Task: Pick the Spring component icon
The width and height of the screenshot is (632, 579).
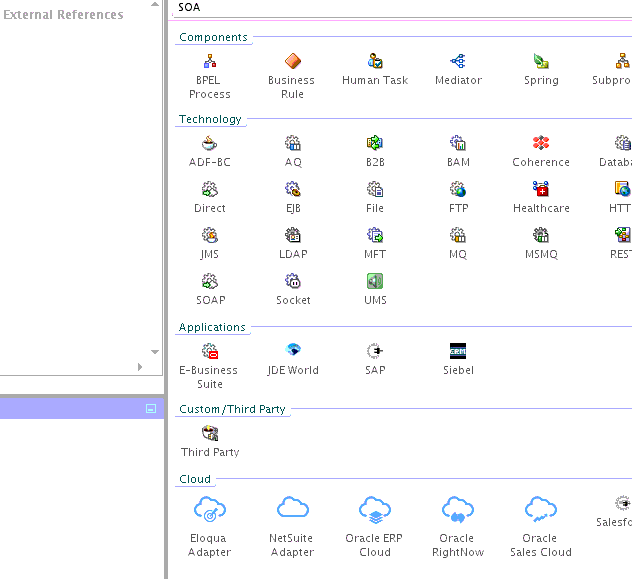Action: click(x=541, y=62)
